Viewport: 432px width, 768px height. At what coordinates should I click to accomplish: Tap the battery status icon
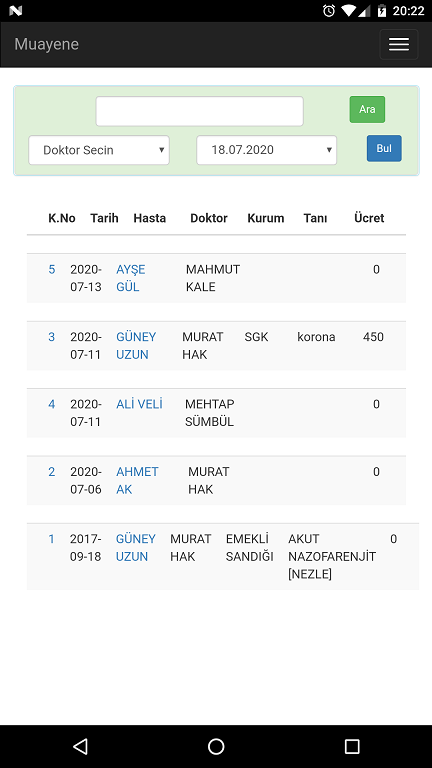pyautogui.click(x=382, y=10)
